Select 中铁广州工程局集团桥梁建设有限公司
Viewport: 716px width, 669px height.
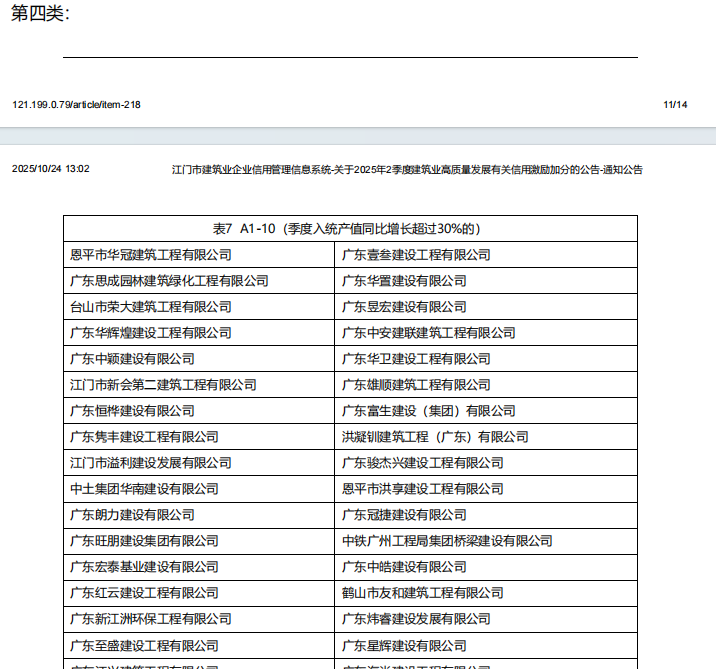(447, 541)
